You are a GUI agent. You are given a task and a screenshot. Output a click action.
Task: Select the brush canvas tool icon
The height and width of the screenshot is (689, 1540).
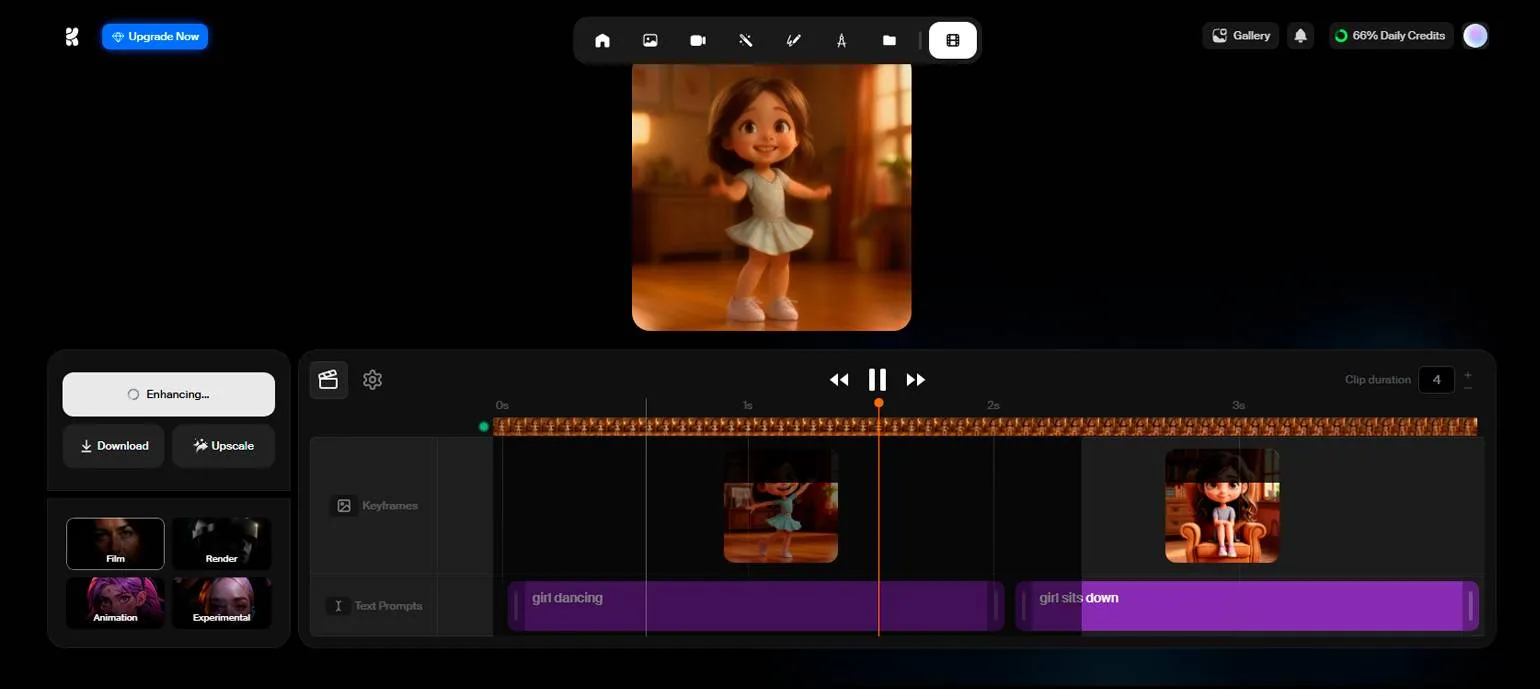point(793,40)
